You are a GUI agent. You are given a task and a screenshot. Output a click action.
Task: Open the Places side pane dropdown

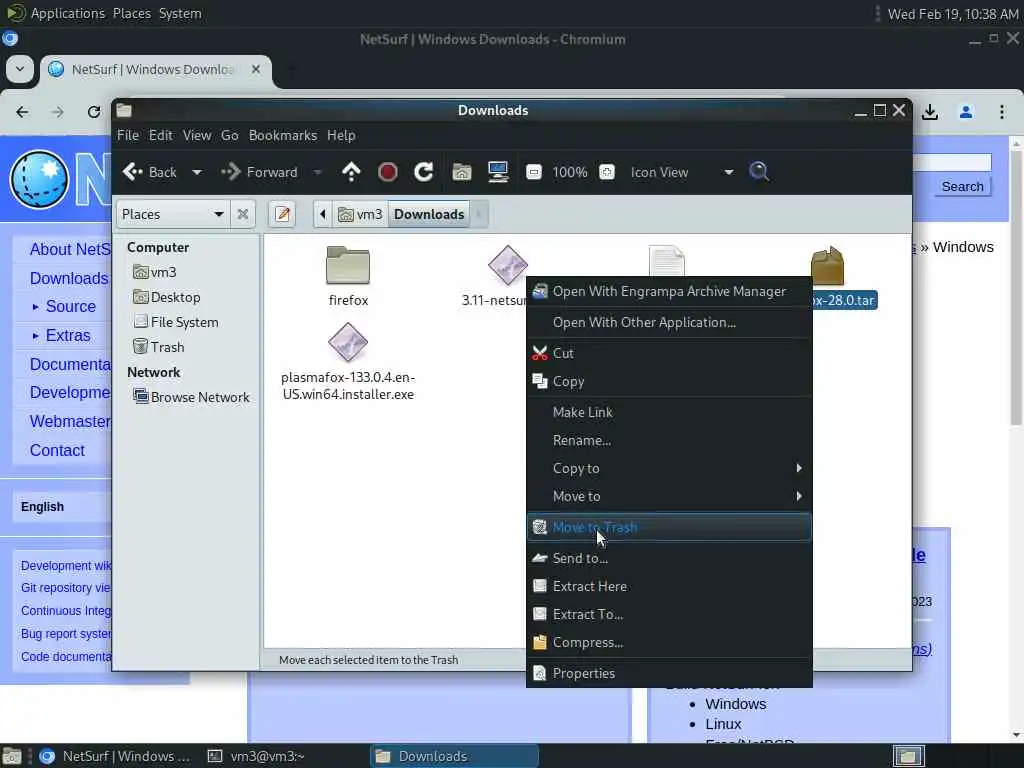172,214
